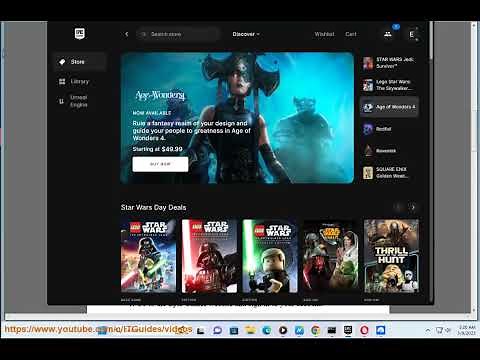Click the Age of Wonders 4 hero banner image
The width and height of the screenshot is (480, 360).
237,118
